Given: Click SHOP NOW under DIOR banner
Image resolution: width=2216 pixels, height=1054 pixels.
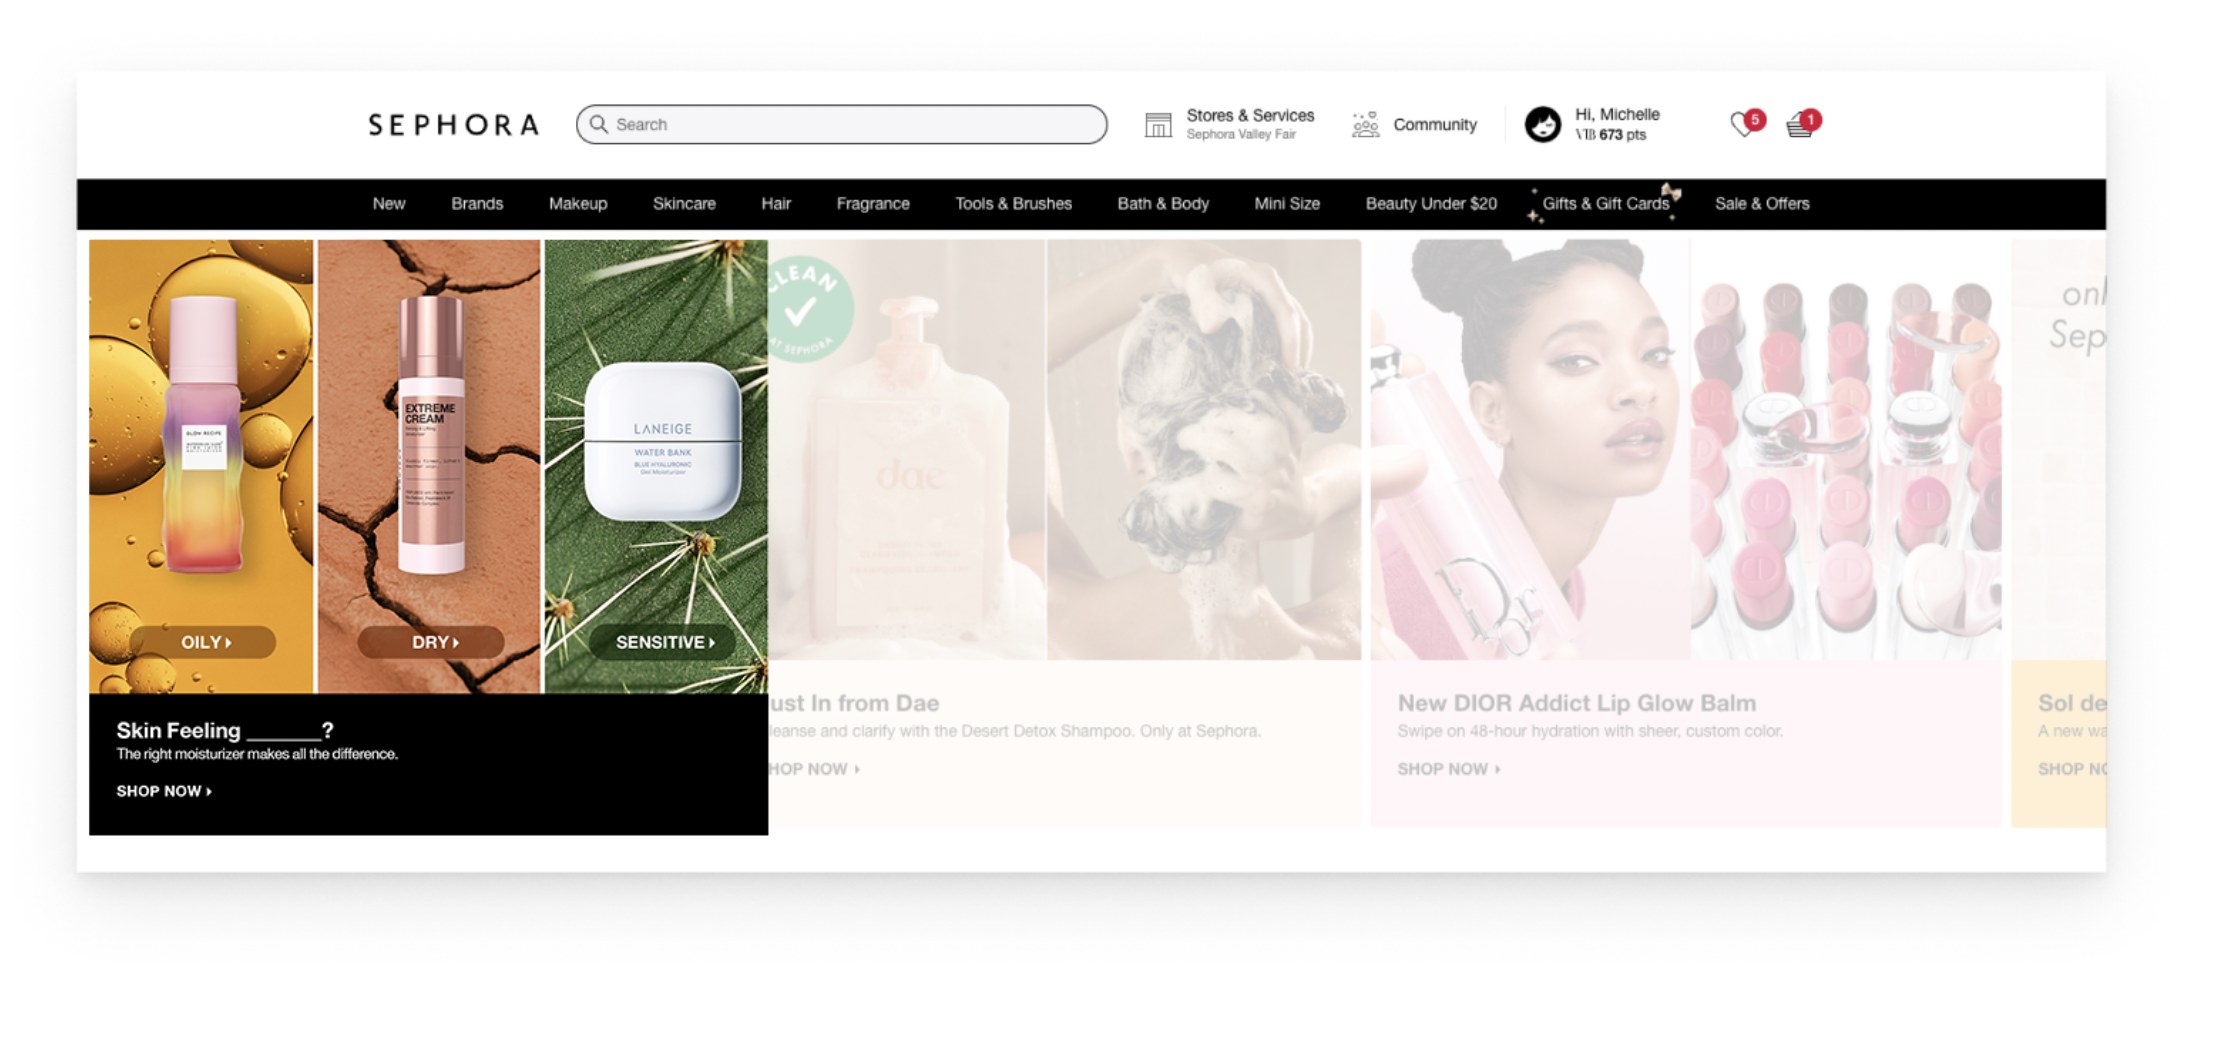Looking at the screenshot, I should (x=1449, y=769).
